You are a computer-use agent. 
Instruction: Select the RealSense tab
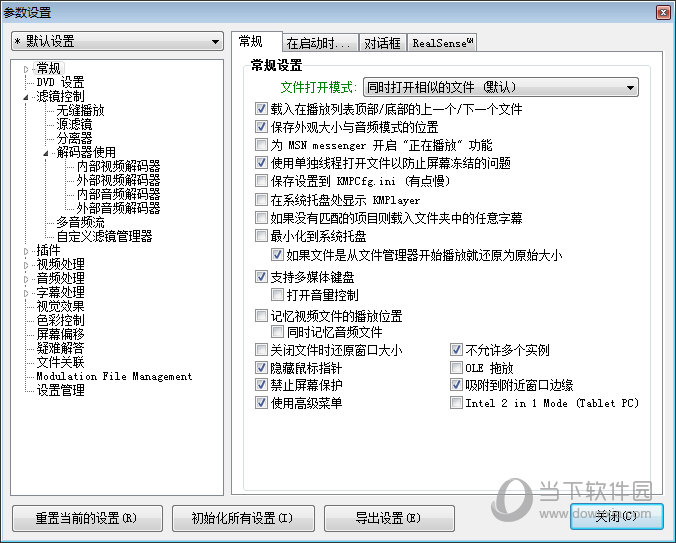click(x=443, y=44)
